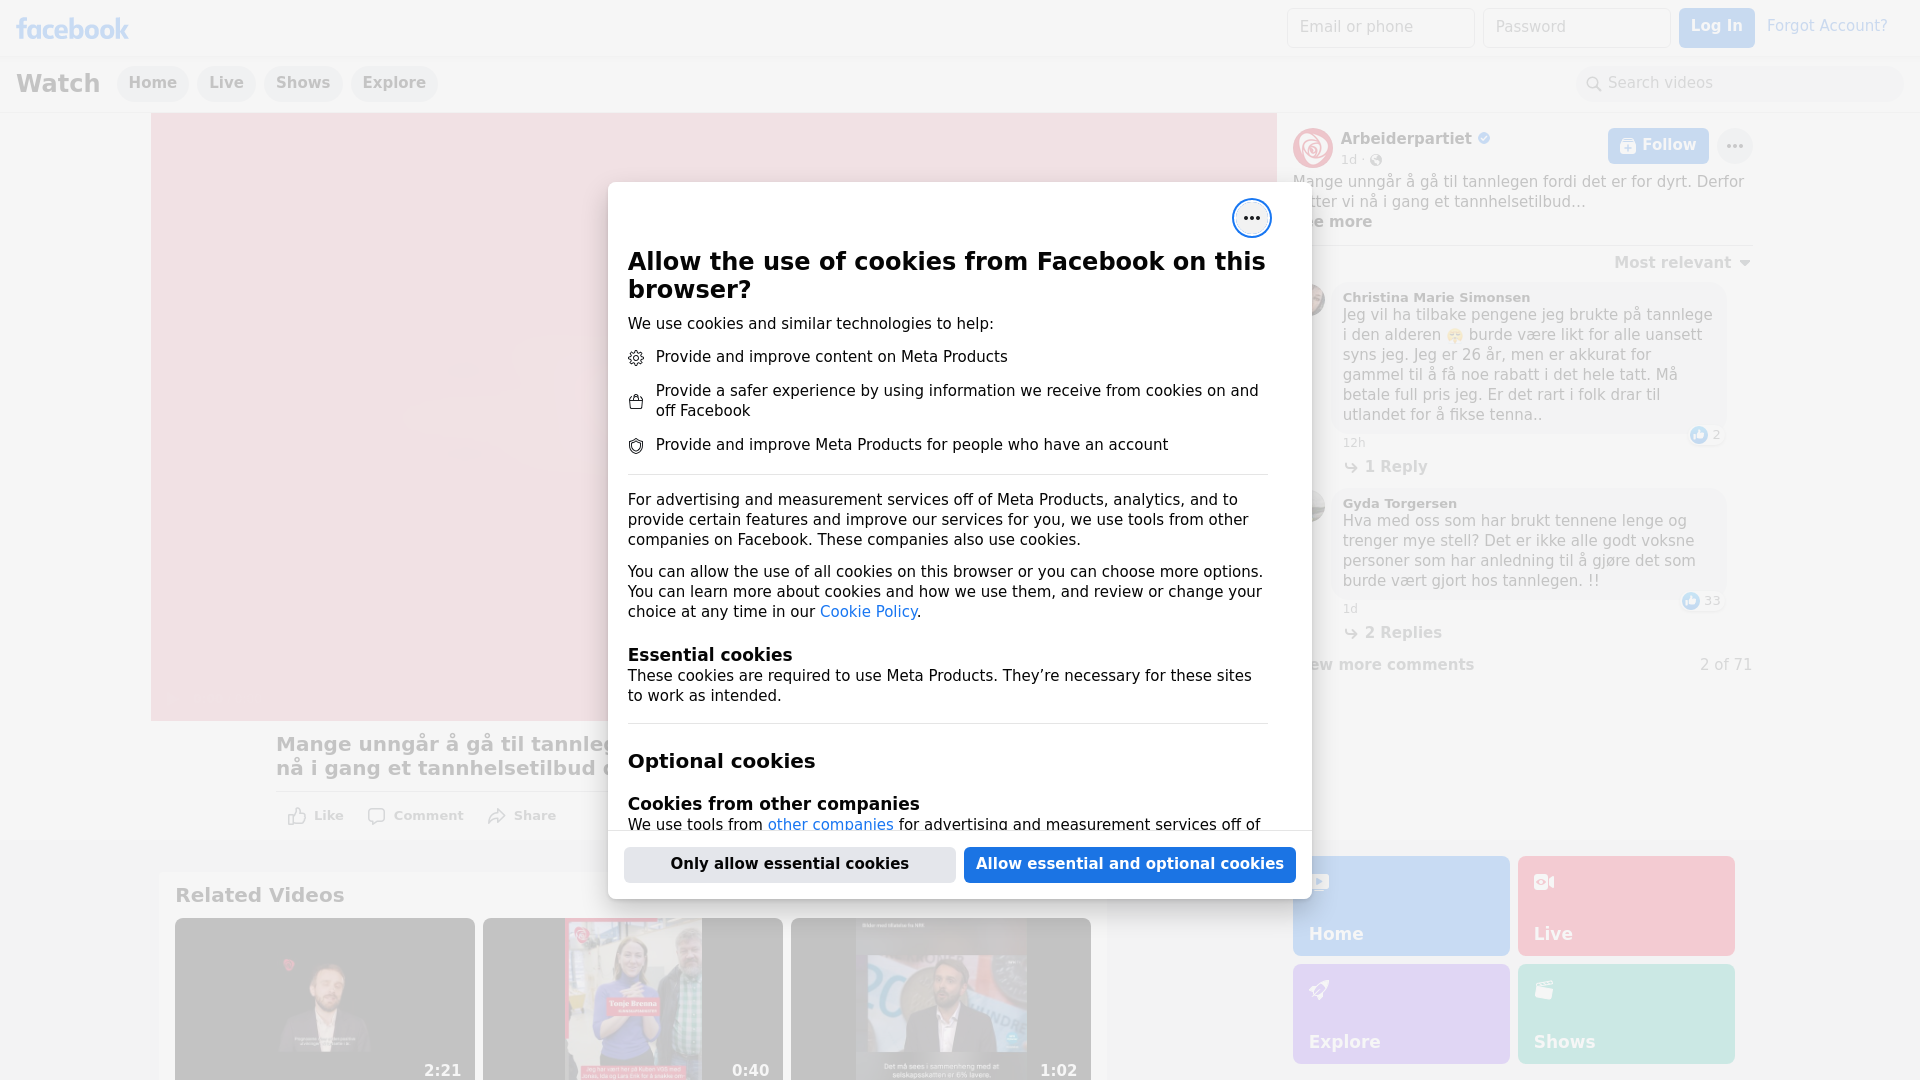Viewport: 1920px width, 1080px height.
Task: Click the Arbeiderpartiet profile picture
Action: [1312, 148]
